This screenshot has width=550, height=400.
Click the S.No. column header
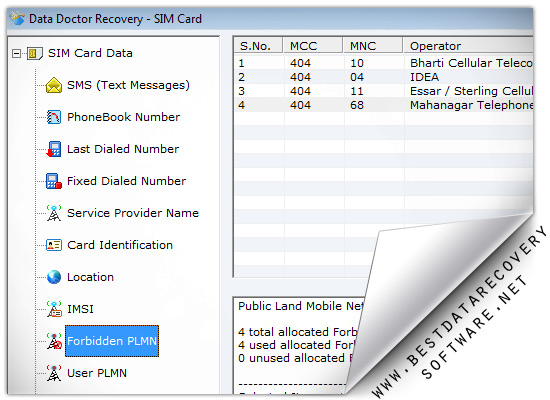[258, 46]
